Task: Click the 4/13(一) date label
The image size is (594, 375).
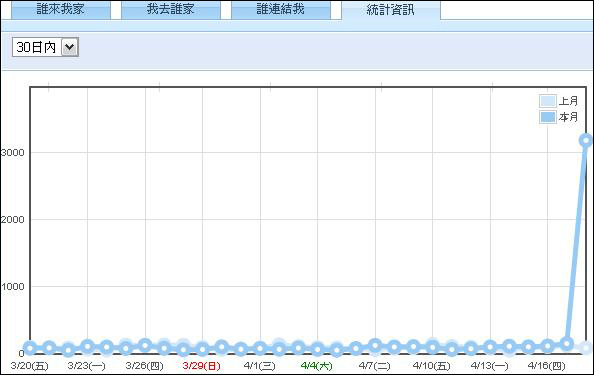Action: [489, 366]
